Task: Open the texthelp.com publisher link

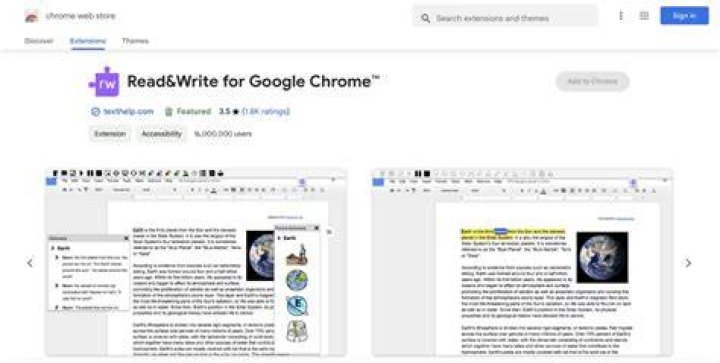Action: click(x=128, y=112)
